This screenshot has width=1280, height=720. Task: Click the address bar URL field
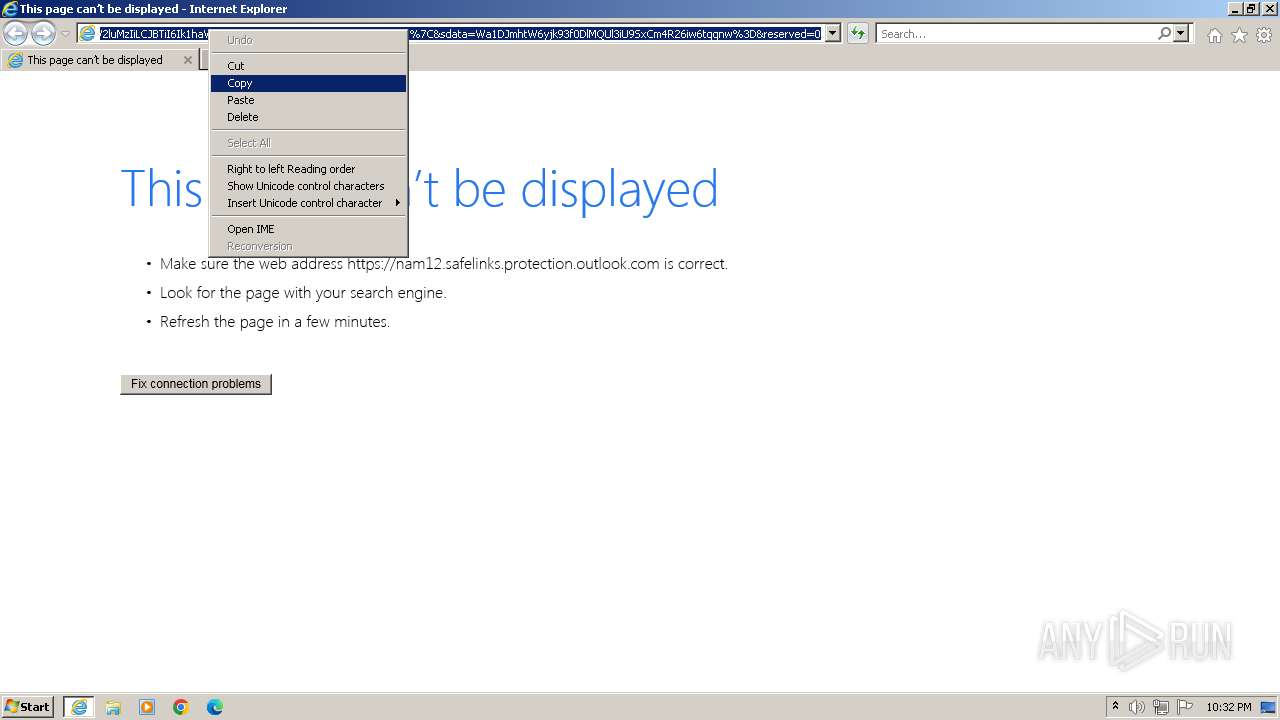pos(460,34)
